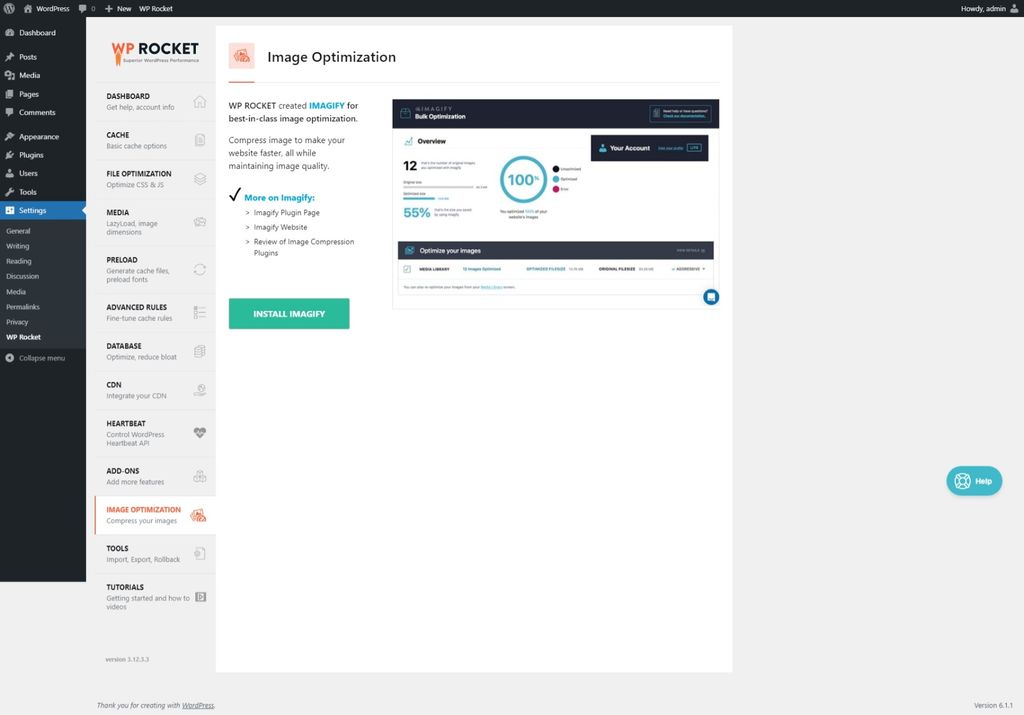Screen dimensions: 1024x715
Task: Open the Tutorials tab
Action: coord(155,596)
